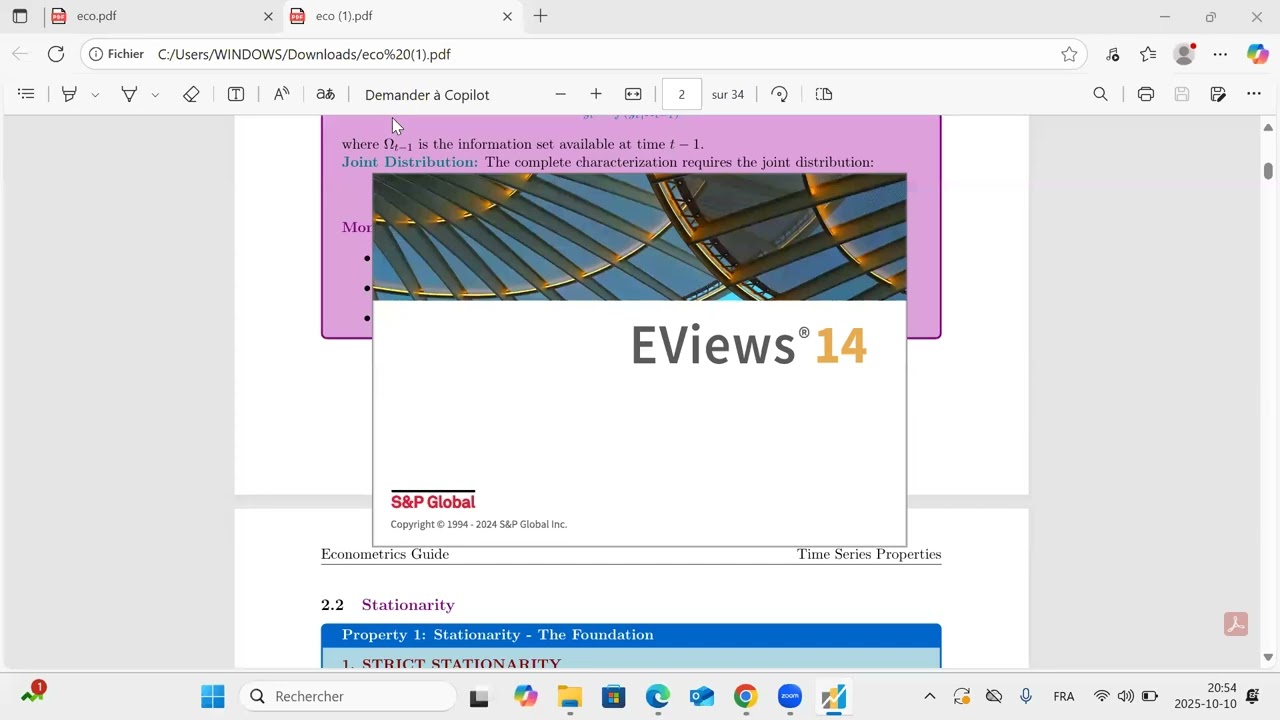Viewport: 1280px width, 720px height.
Task: Select the PDF highlight tool
Action: [x=69, y=94]
